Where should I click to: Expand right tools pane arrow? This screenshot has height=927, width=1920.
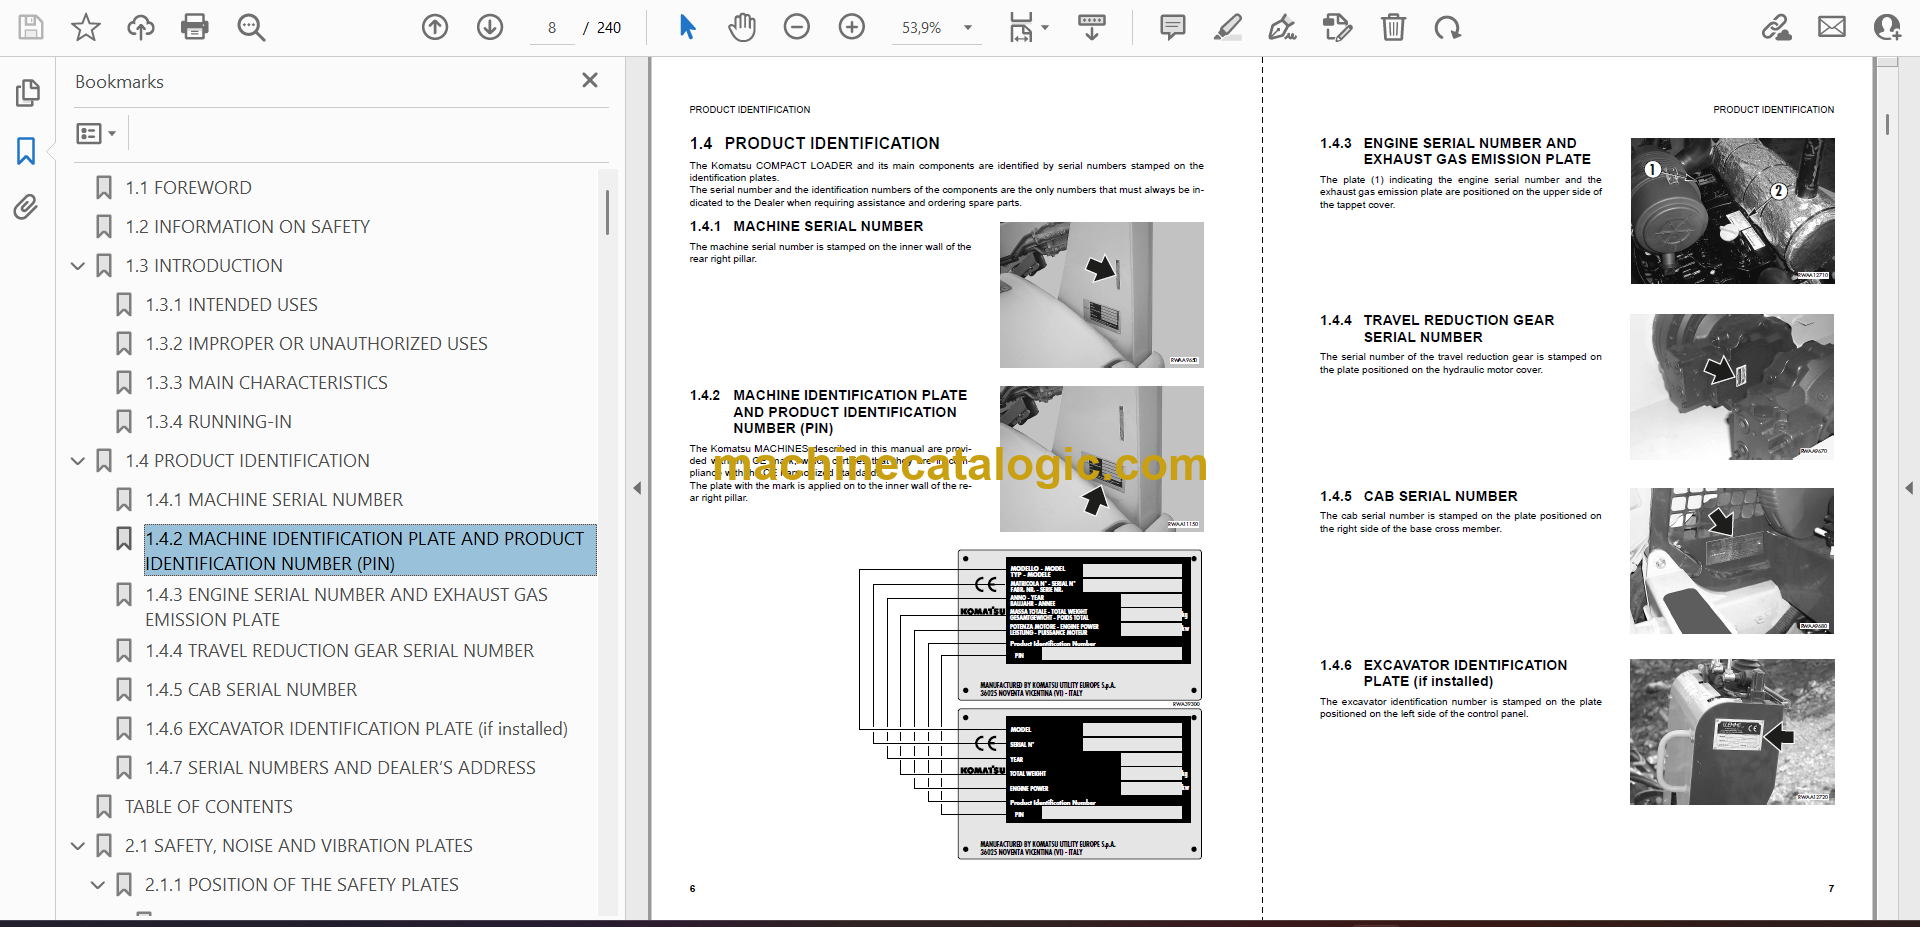1909,488
